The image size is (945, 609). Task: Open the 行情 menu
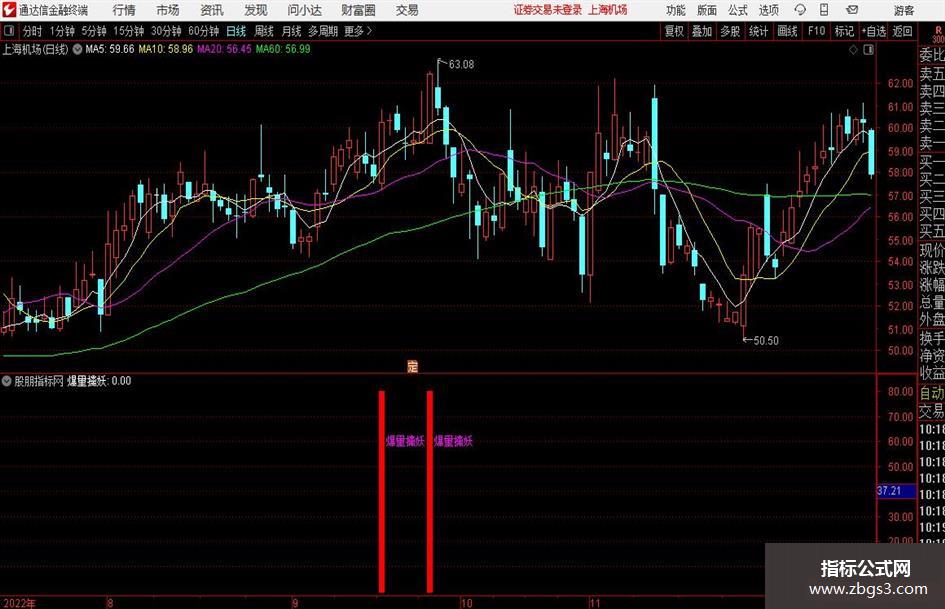click(x=124, y=10)
